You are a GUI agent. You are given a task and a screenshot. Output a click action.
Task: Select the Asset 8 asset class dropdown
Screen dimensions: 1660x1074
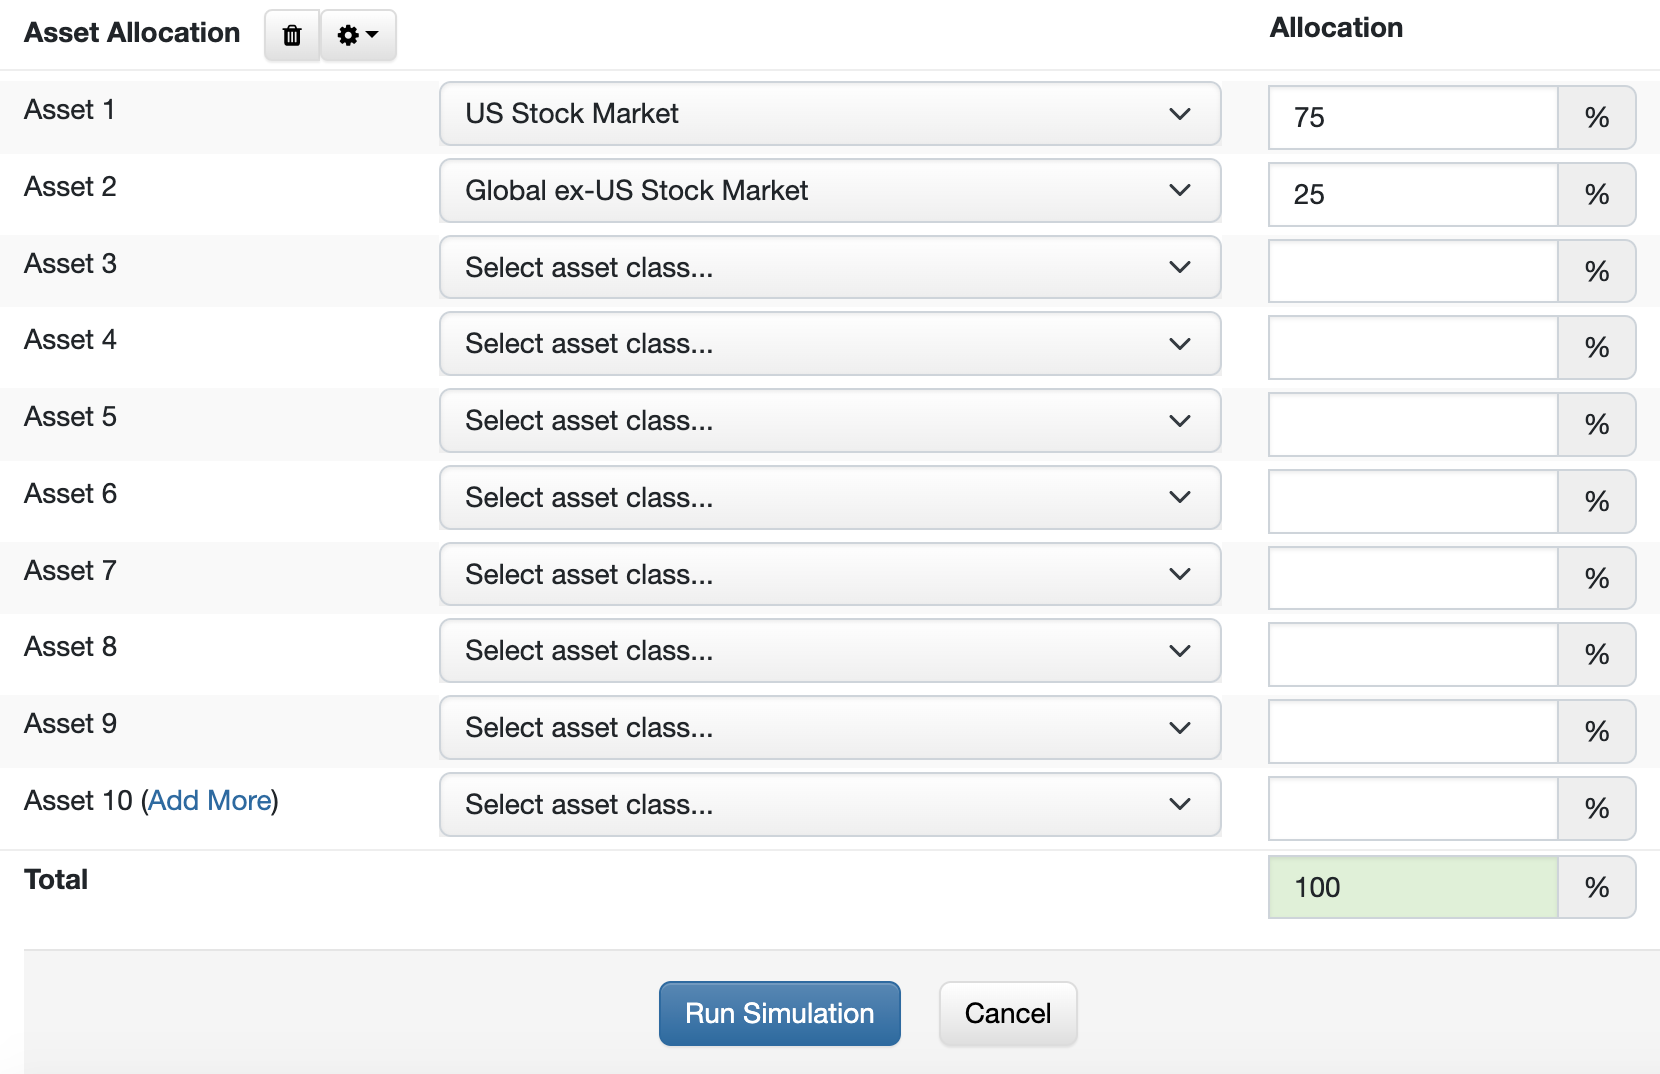[829, 651]
